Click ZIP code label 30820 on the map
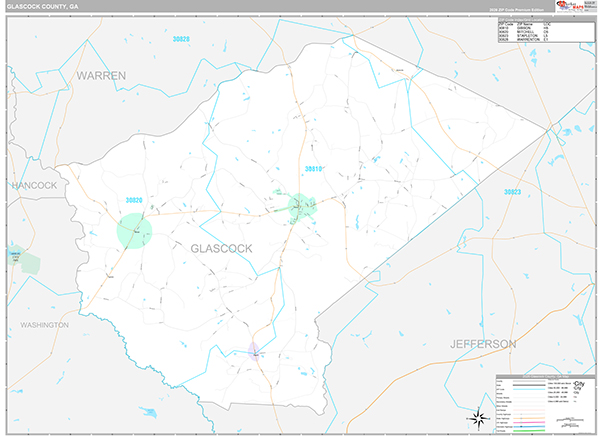This screenshot has height=436, width=600. click(134, 200)
